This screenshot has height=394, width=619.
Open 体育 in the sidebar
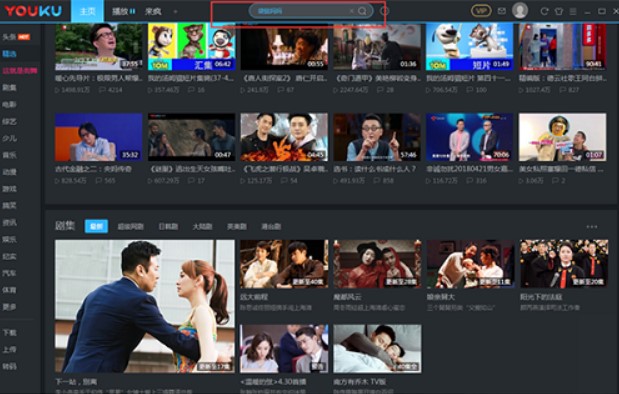[9, 290]
